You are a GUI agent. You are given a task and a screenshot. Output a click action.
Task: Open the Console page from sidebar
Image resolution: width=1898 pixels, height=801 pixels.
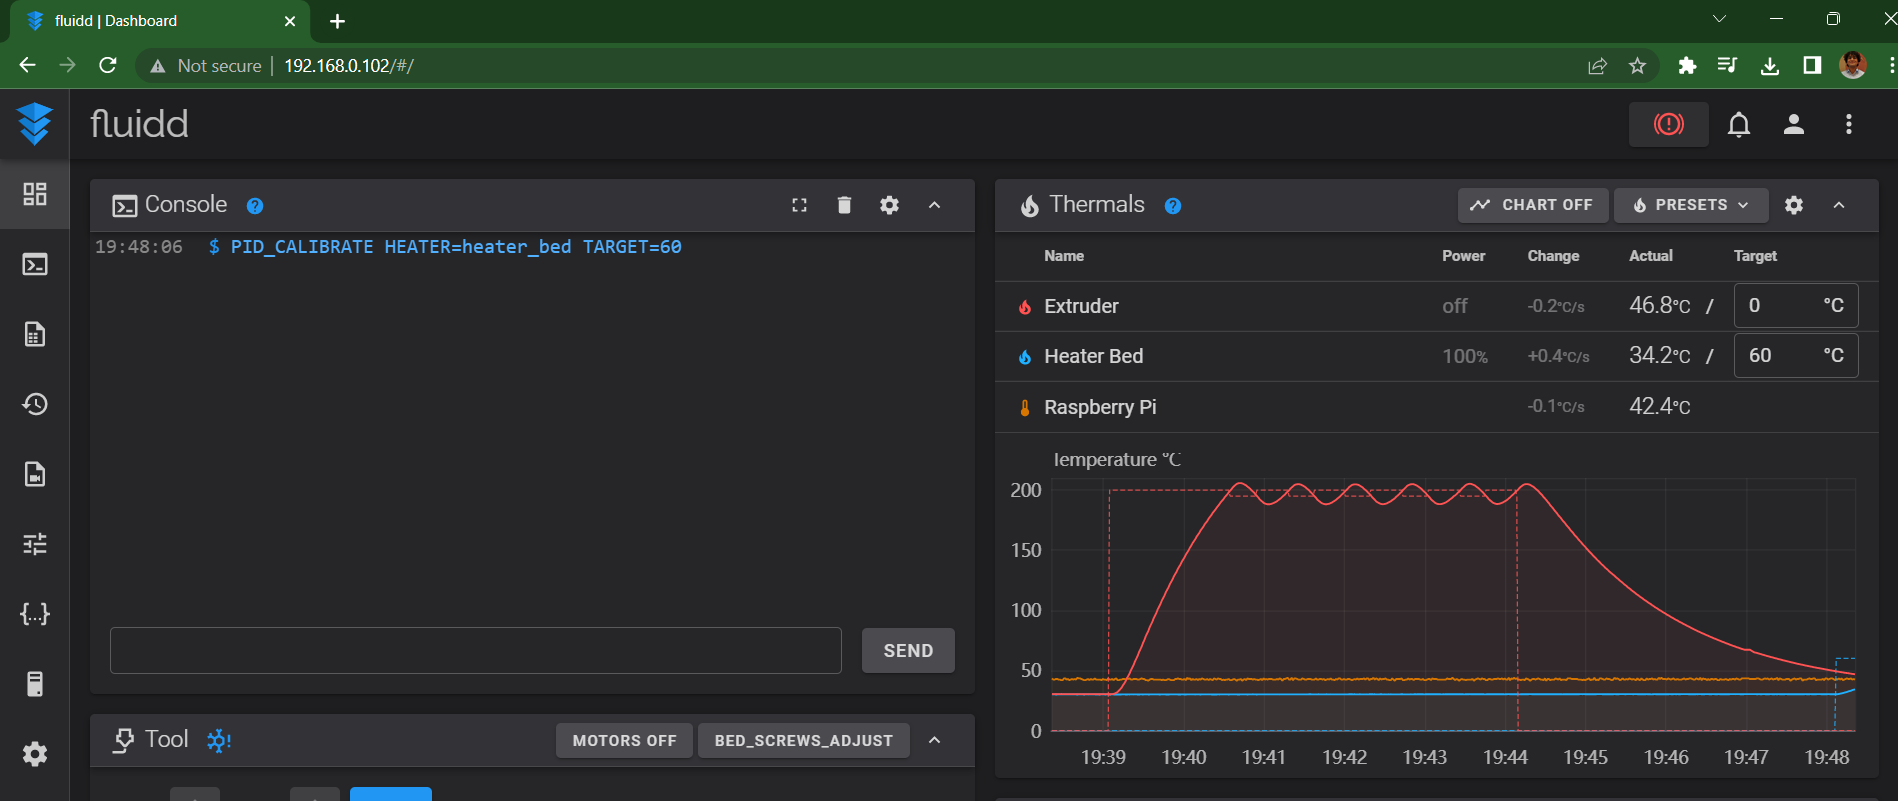[x=35, y=264]
